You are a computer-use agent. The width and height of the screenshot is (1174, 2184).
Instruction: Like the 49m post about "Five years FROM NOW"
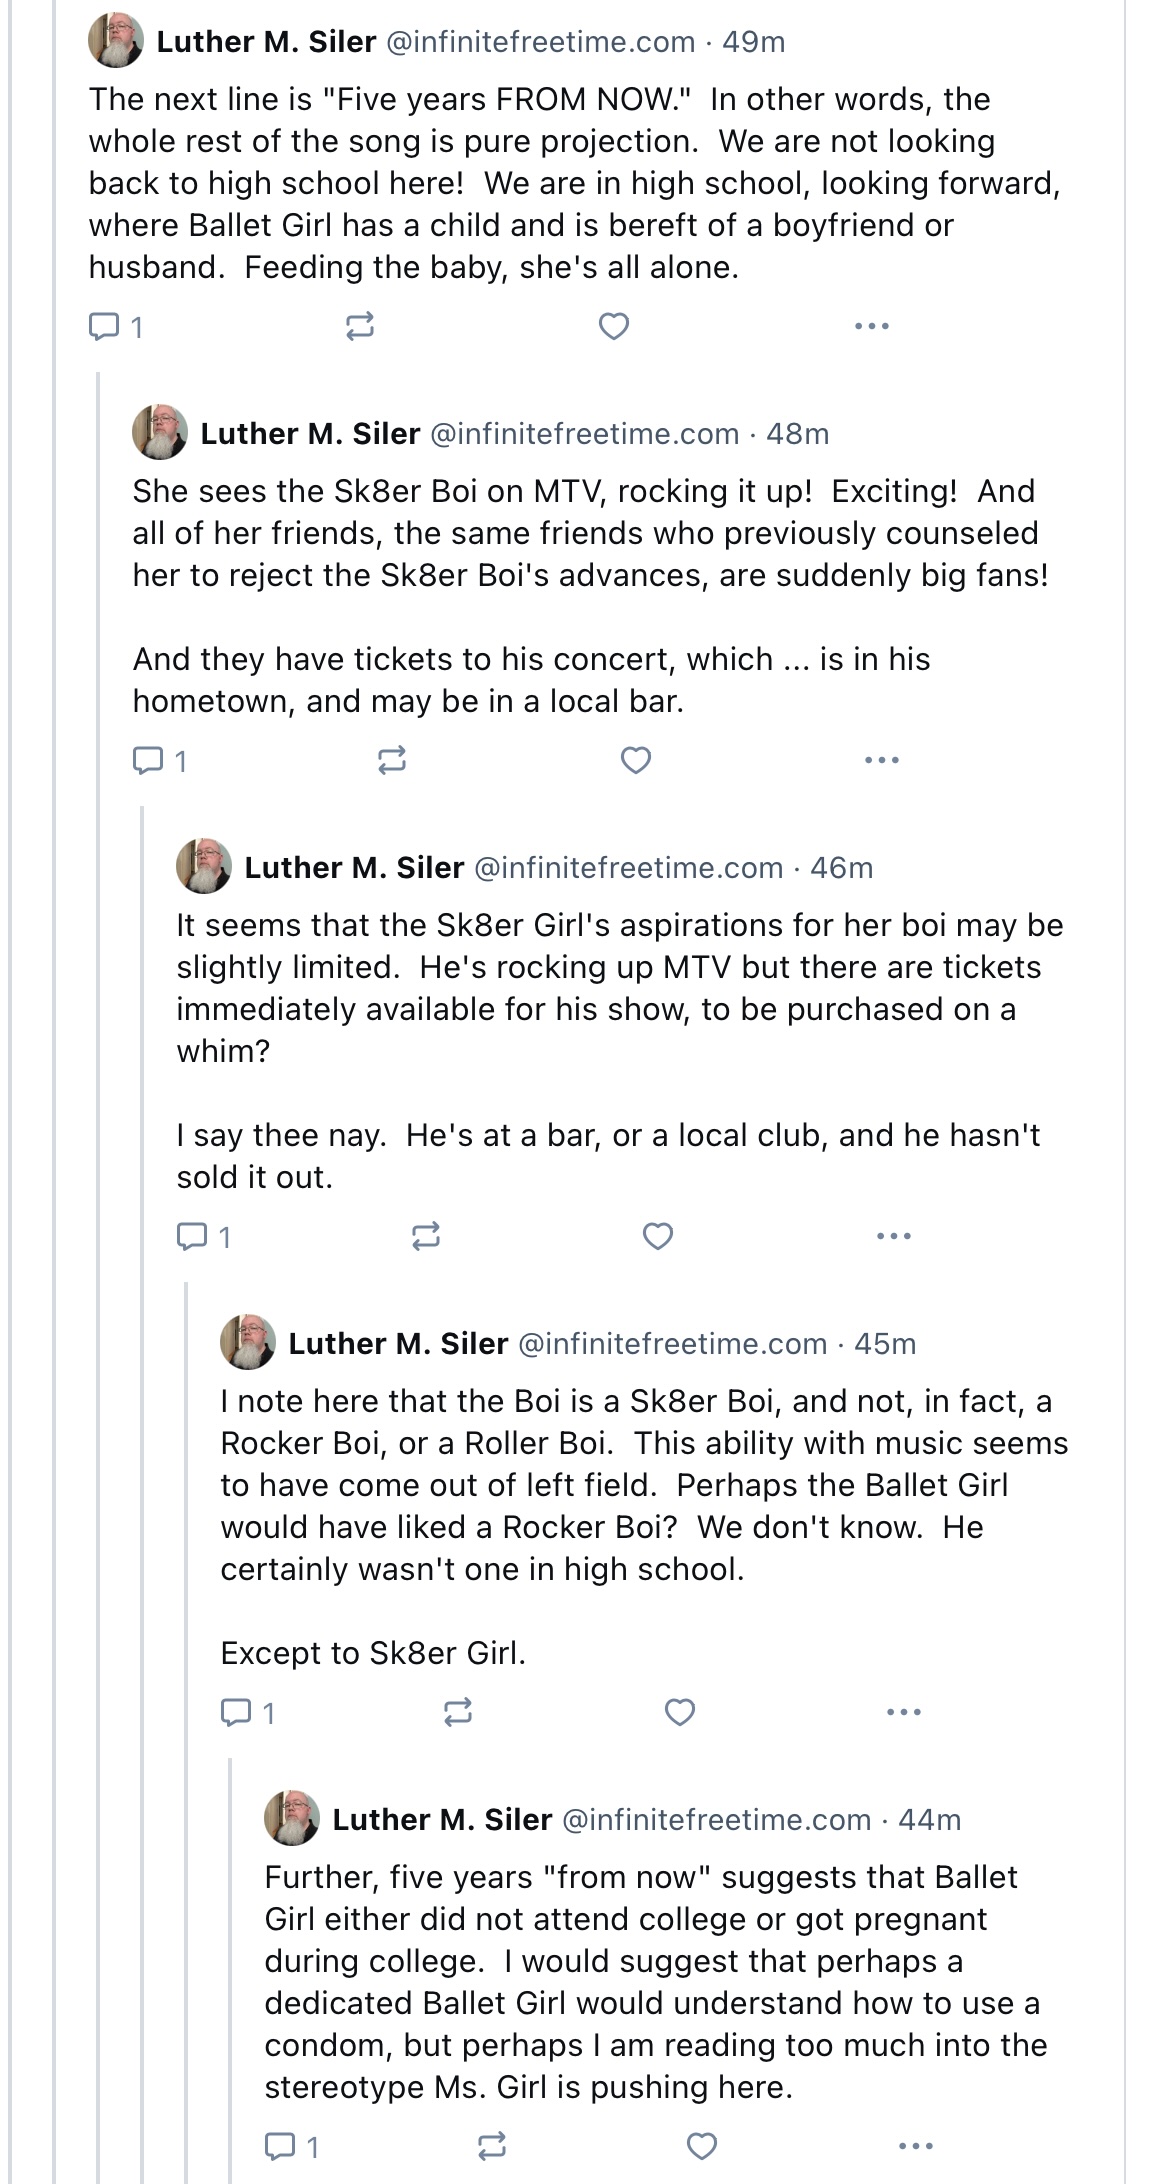(613, 326)
